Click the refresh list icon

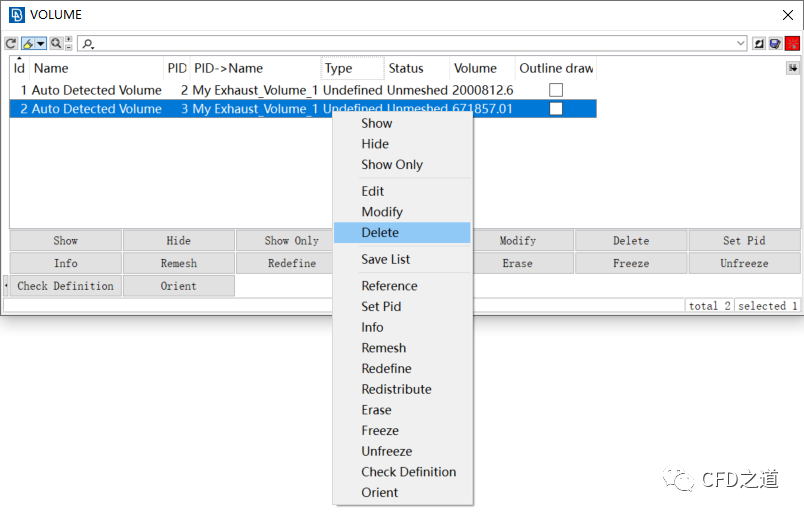[11, 44]
